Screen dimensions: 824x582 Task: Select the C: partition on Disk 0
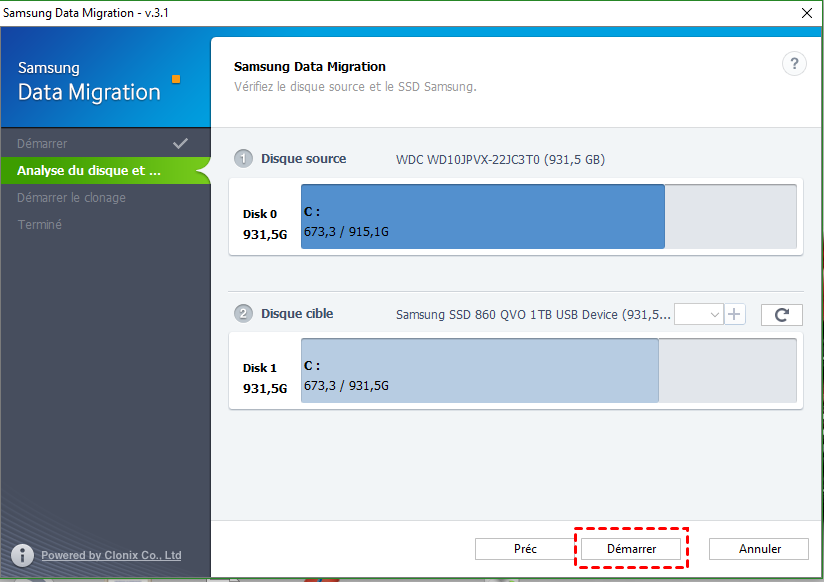(x=483, y=217)
